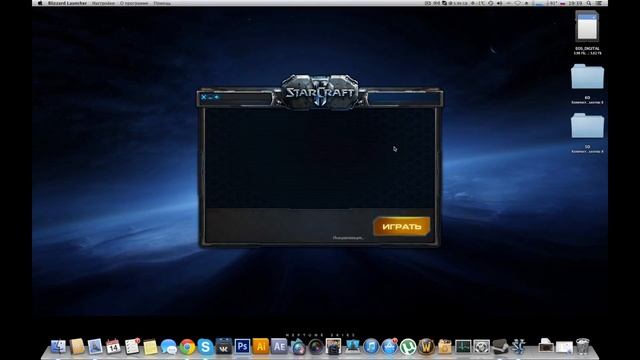Select the EOS_DIGITAL drive on desktop
The width and height of the screenshot is (640, 360).
pos(587,27)
